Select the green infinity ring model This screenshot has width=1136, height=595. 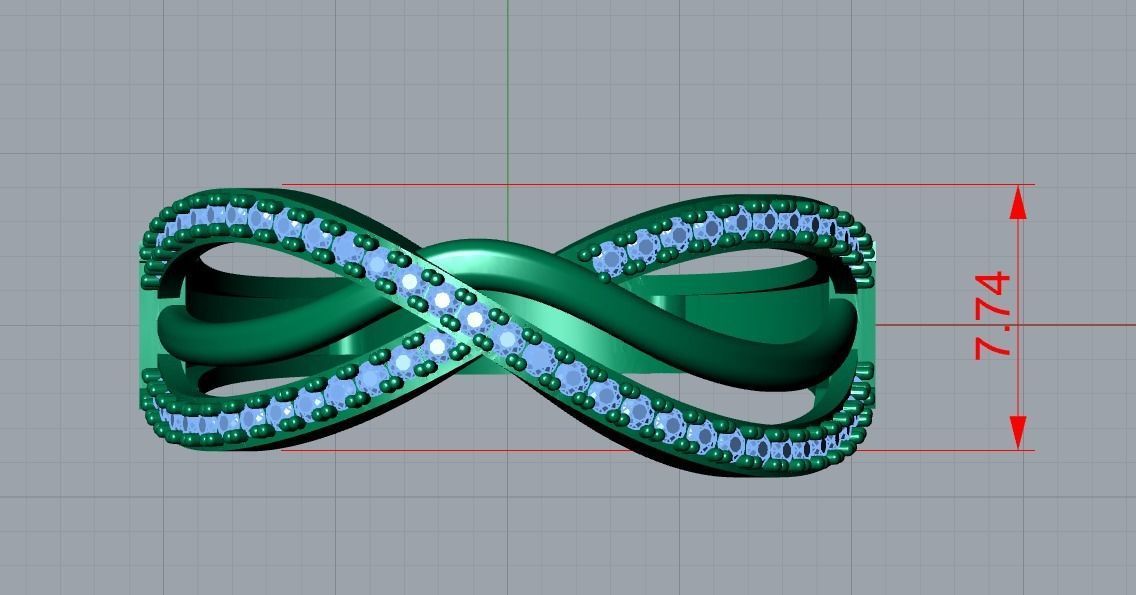point(507,333)
